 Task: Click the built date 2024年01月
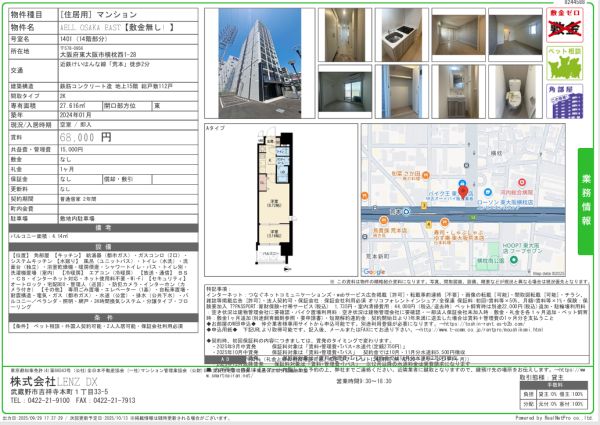pos(75,115)
